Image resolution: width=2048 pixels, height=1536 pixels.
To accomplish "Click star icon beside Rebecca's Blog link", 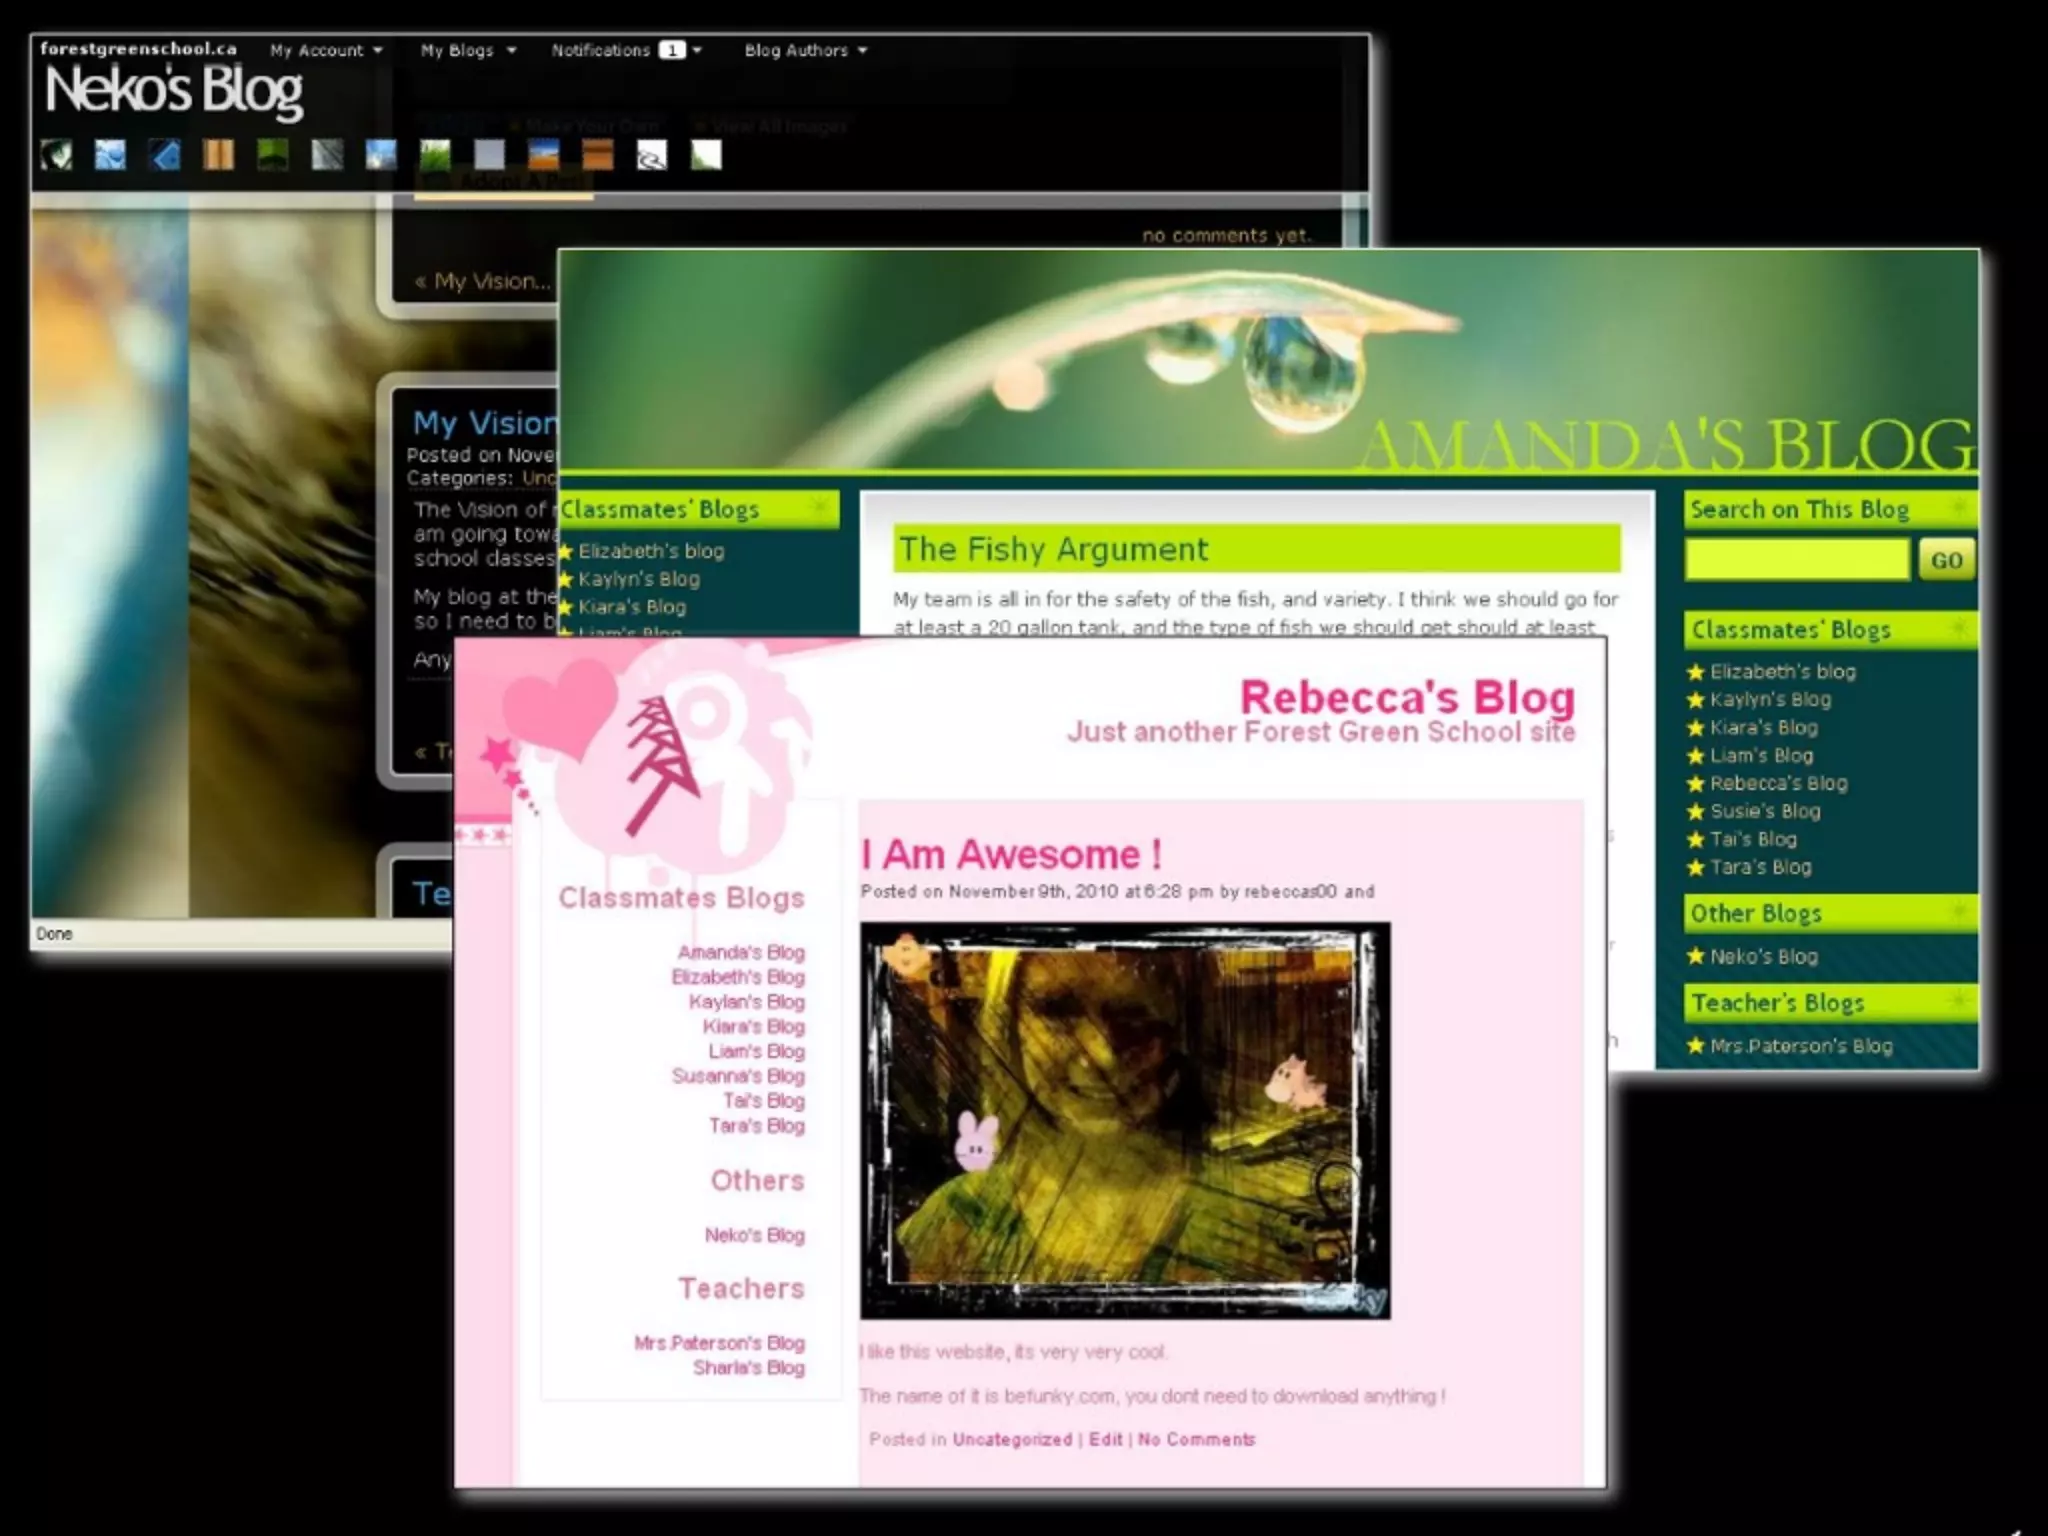I will [x=1695, y=784].
